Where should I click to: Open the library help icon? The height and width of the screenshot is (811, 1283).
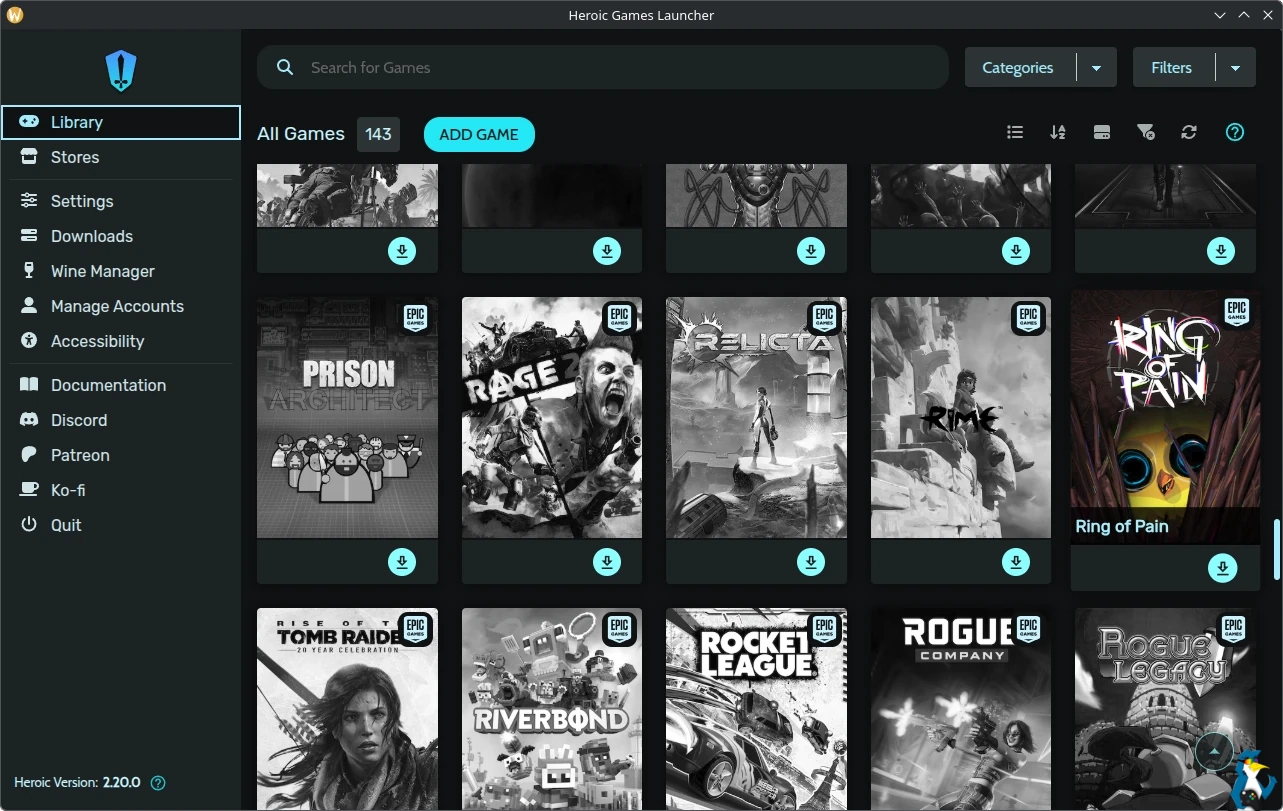tap(1235, 133)
